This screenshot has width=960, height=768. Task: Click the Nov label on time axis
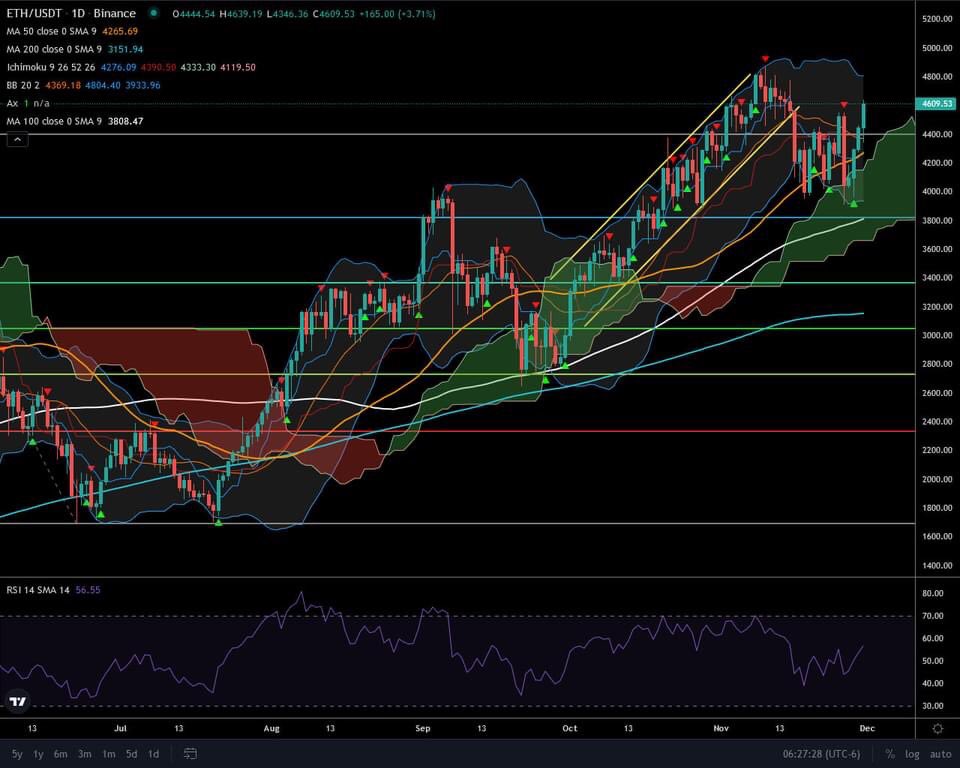coord(721,728)
